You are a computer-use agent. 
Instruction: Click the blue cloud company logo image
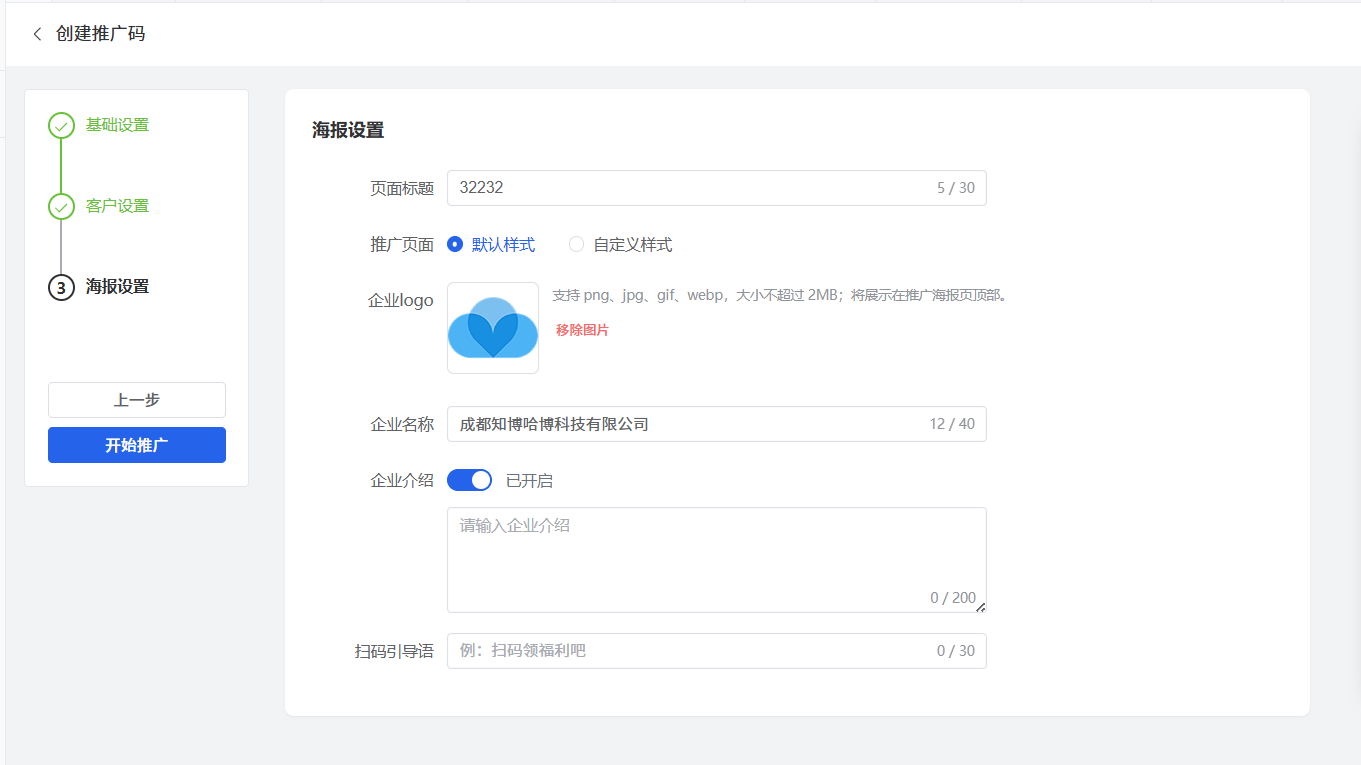493,328
